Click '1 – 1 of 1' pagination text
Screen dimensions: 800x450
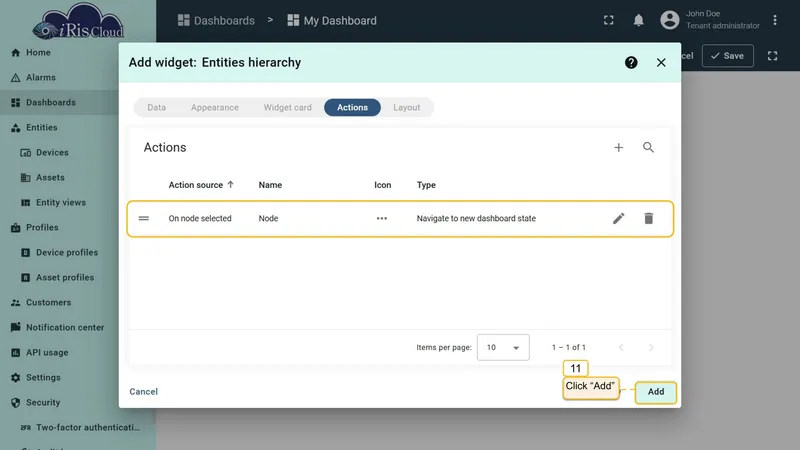click(568, 347)
